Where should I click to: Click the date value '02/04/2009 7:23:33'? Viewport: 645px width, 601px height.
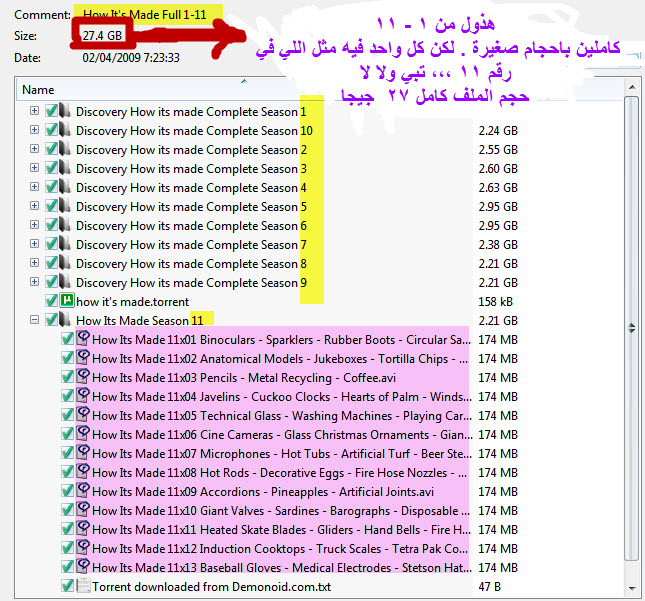pyautogui.click(x=131, y=58)
